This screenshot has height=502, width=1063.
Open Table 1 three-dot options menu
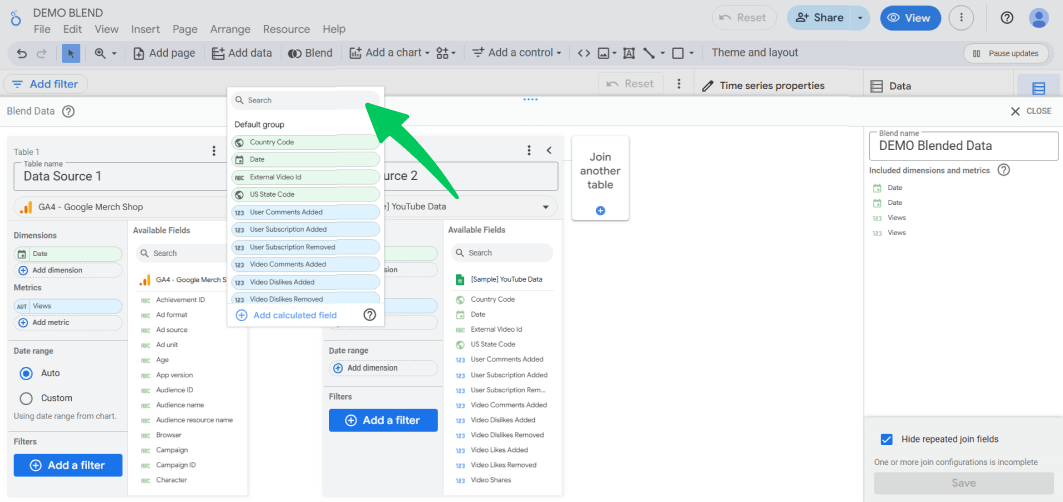213,151
